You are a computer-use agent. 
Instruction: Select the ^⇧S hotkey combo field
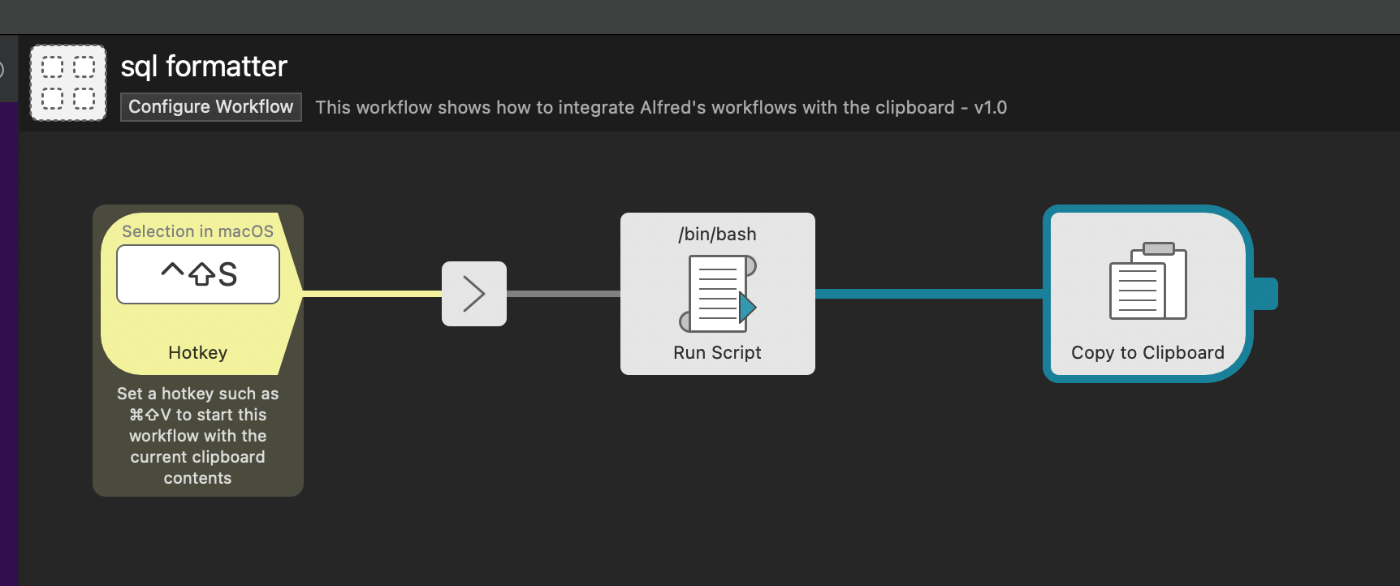tap(197, 272)
